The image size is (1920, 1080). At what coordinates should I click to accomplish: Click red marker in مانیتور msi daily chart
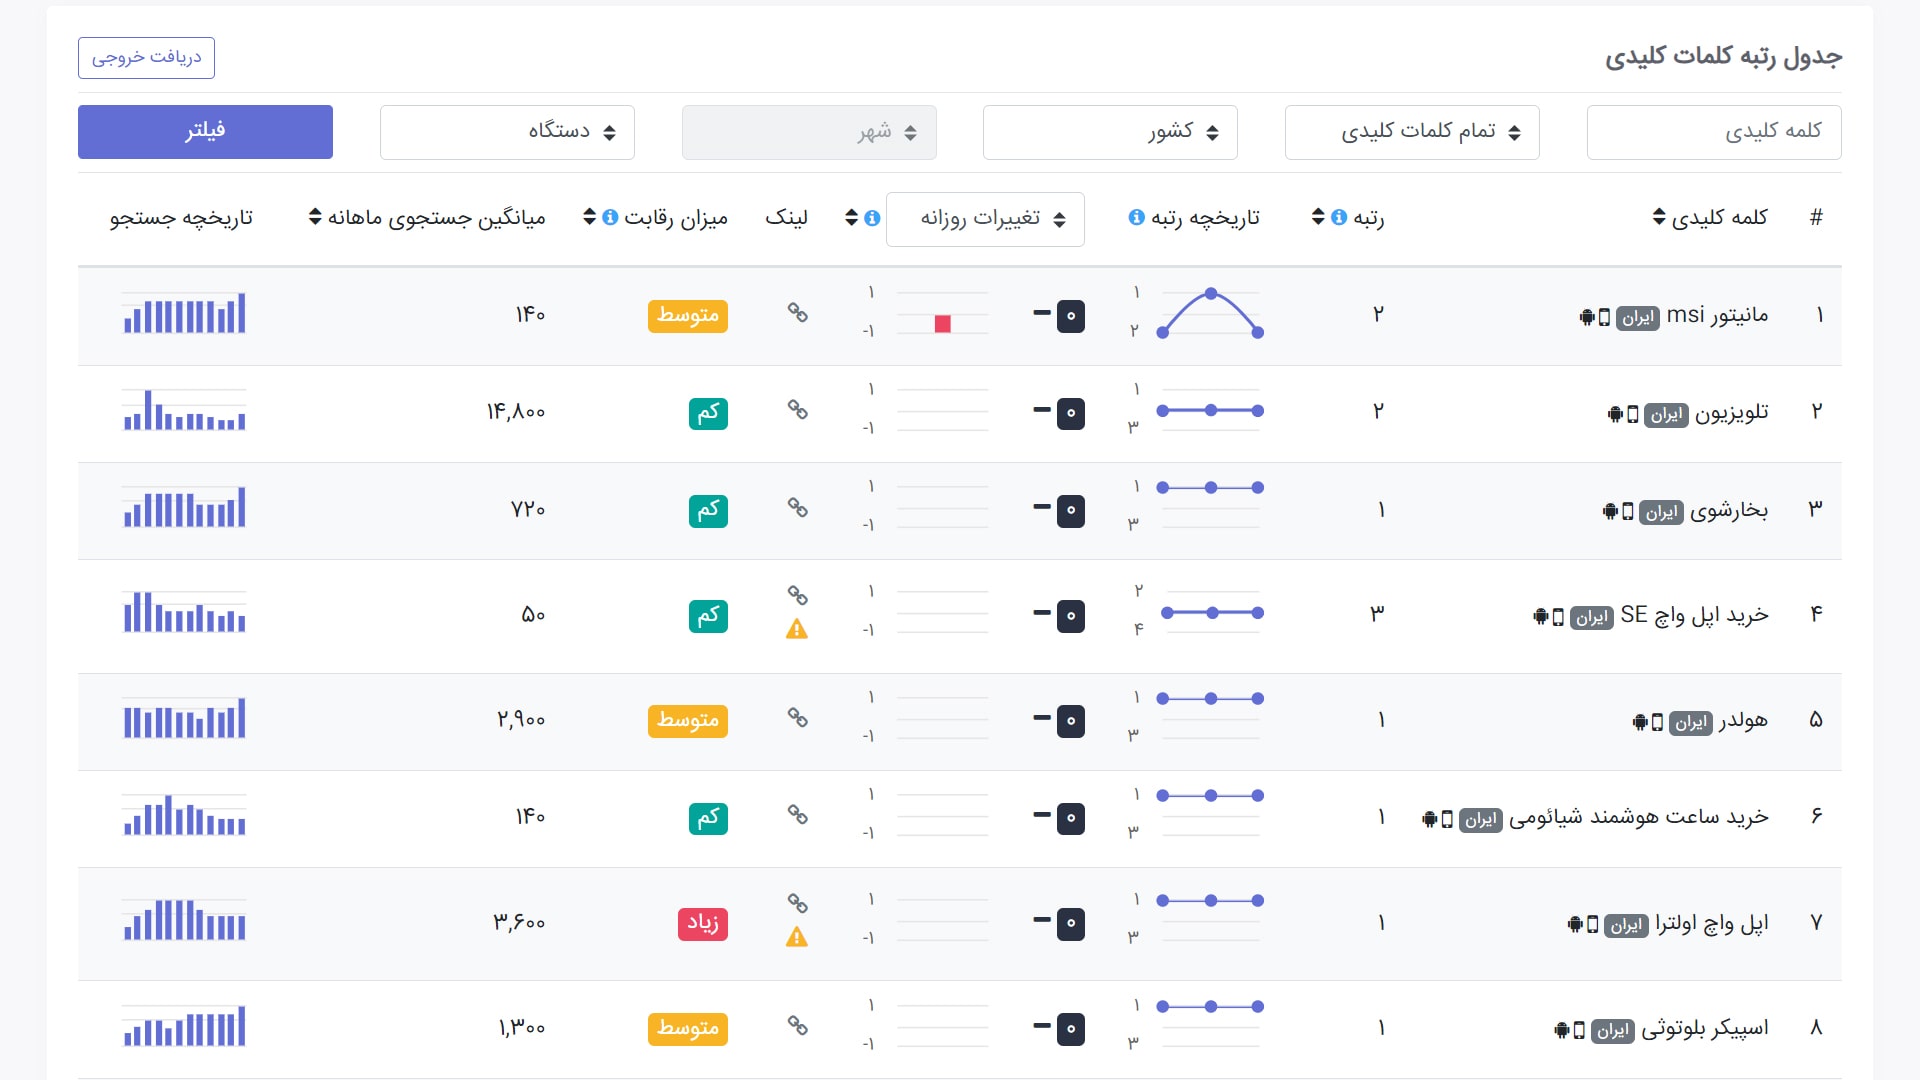tap(942, 324)
